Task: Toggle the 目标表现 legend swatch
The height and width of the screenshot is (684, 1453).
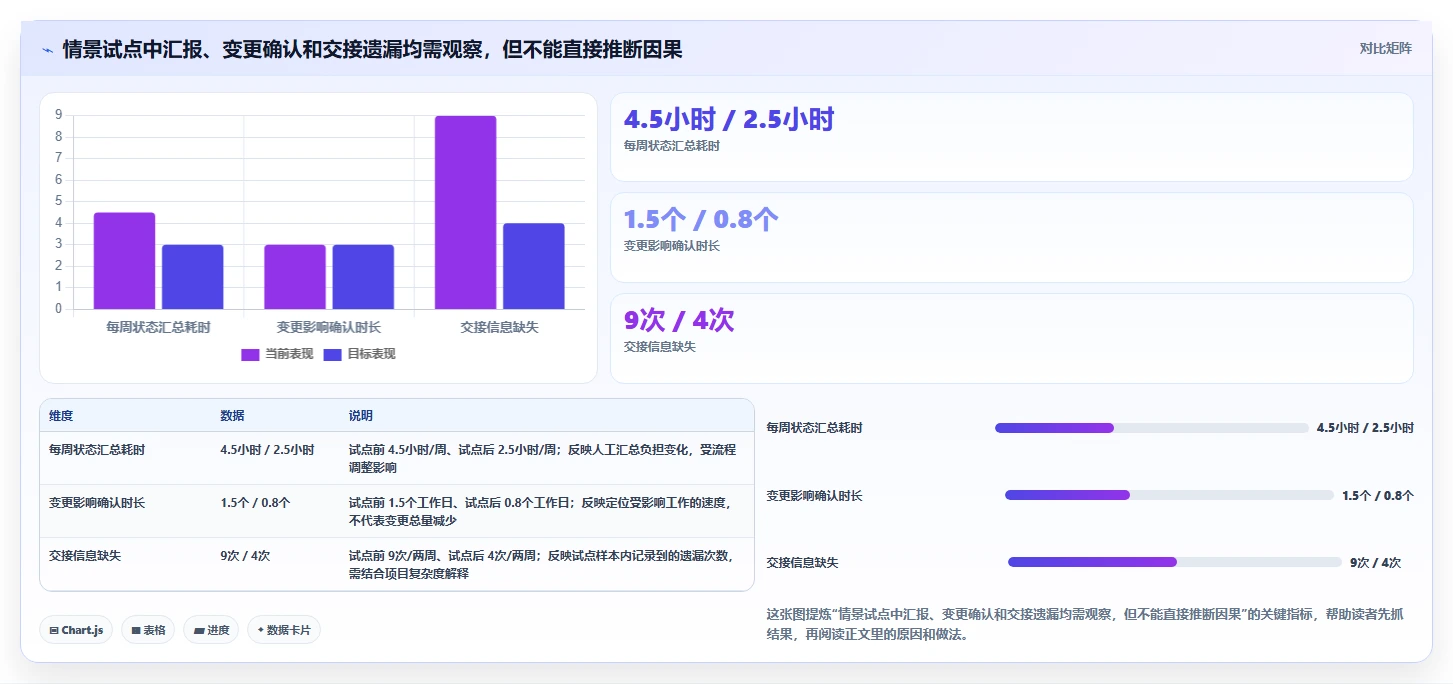Action: click(333, 354)
